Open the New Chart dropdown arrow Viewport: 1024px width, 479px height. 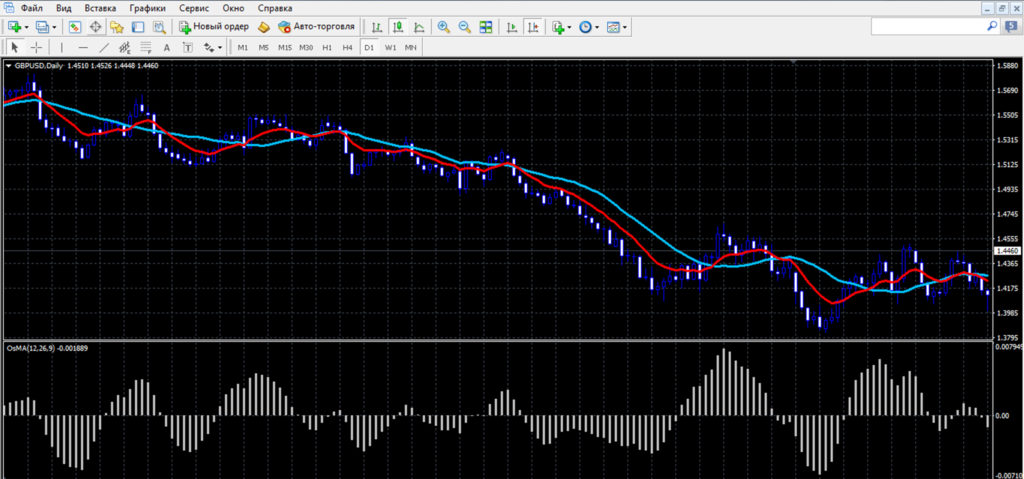click(27, 27)
